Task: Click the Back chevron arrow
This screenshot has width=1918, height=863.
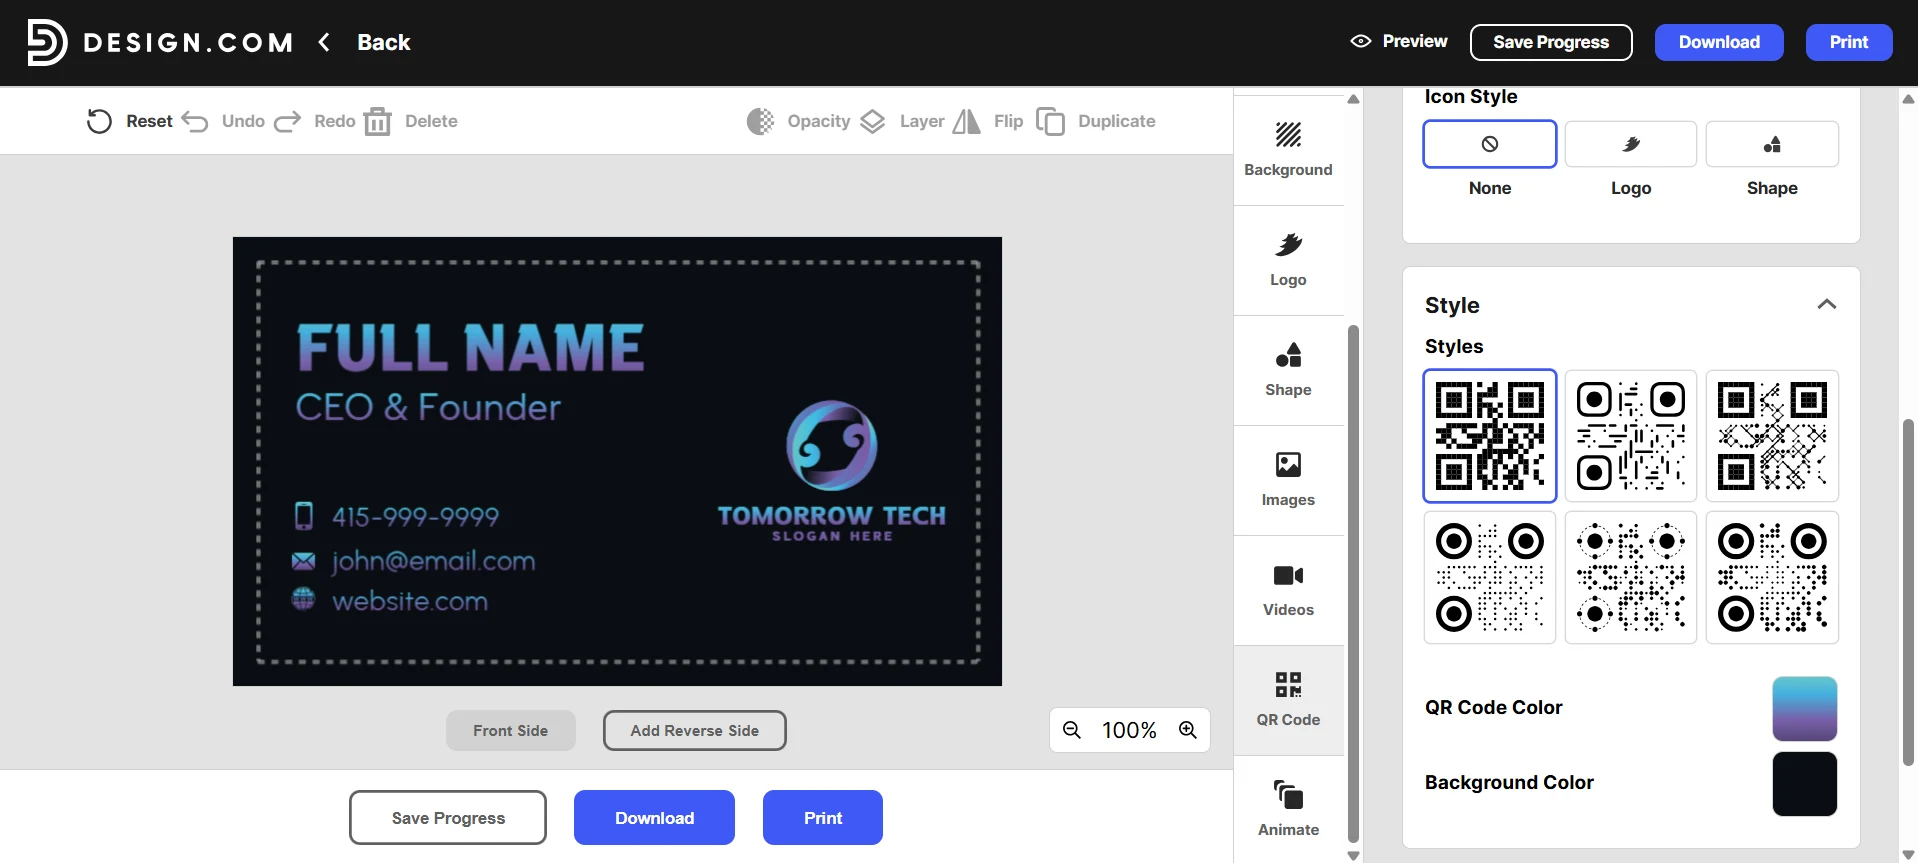Action: point(324,42)
